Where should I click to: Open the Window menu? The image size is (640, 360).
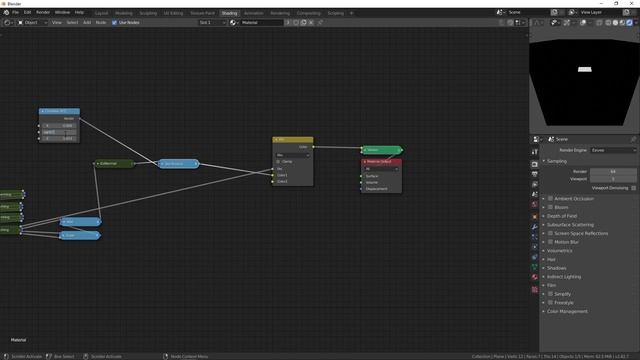62,12
